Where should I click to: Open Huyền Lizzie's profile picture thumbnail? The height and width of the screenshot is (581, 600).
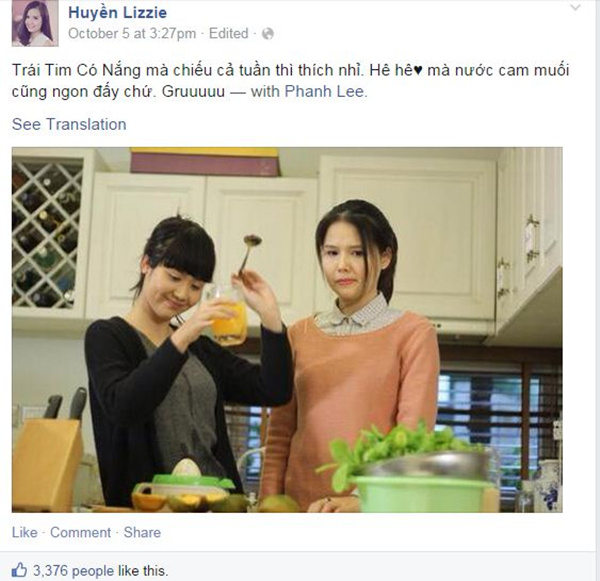click(x=35, y=23)
